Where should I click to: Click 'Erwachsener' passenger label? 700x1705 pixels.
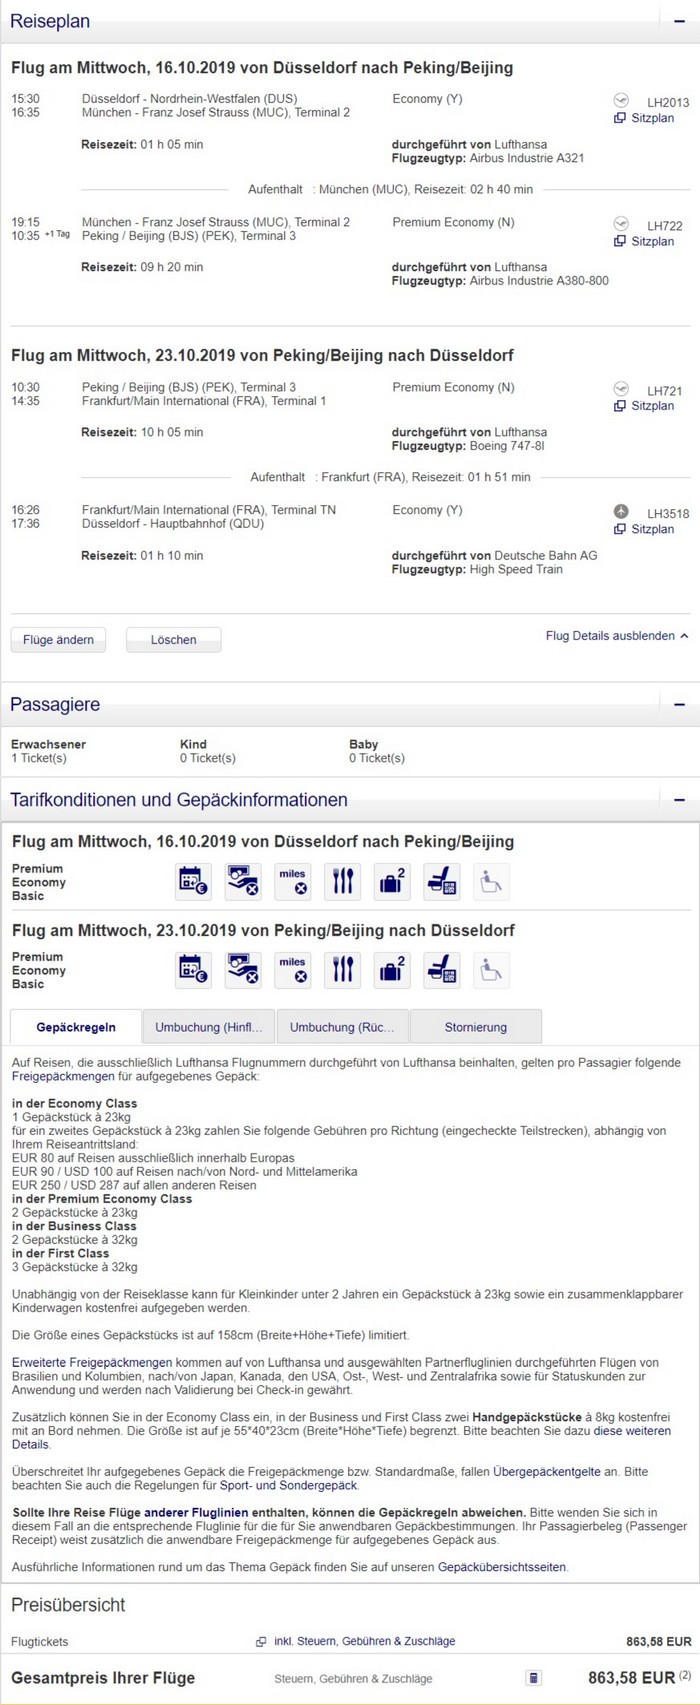point(48,744)
